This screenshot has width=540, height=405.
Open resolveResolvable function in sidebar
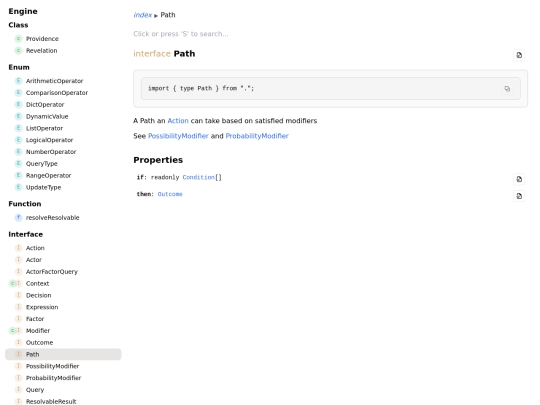(53, 218)
